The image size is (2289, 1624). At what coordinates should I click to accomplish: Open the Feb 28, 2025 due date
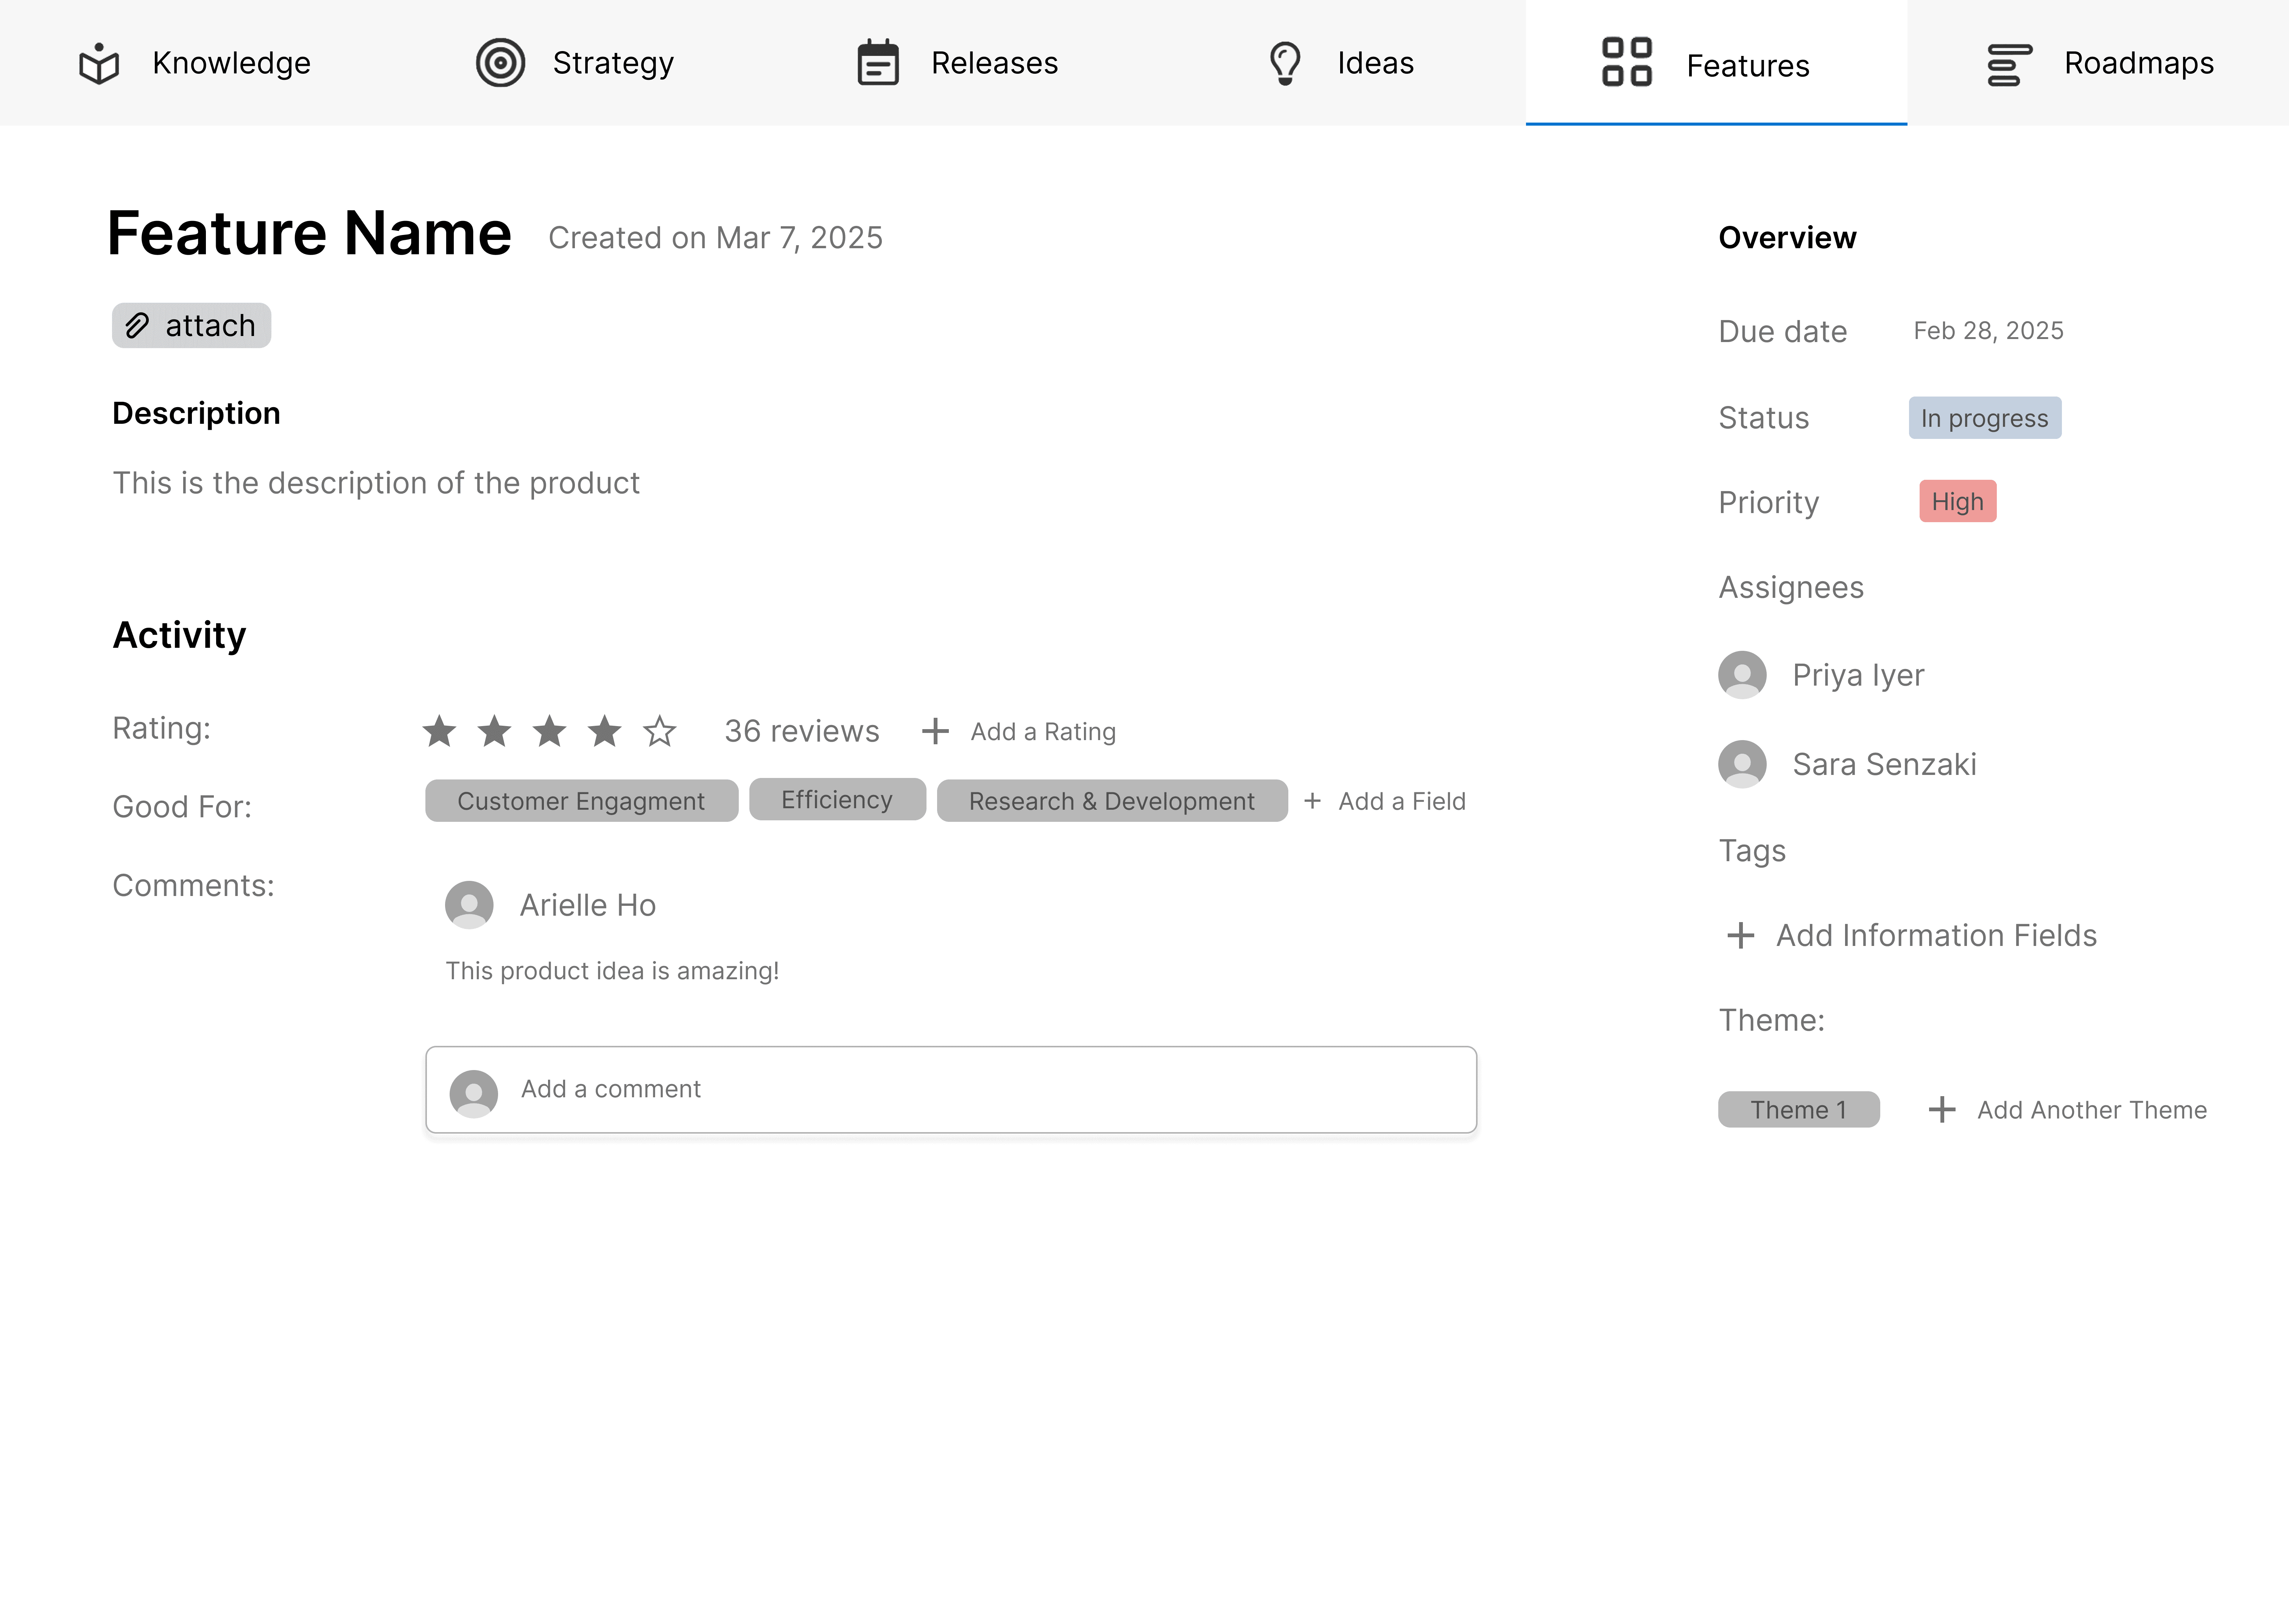(1988, 331)
